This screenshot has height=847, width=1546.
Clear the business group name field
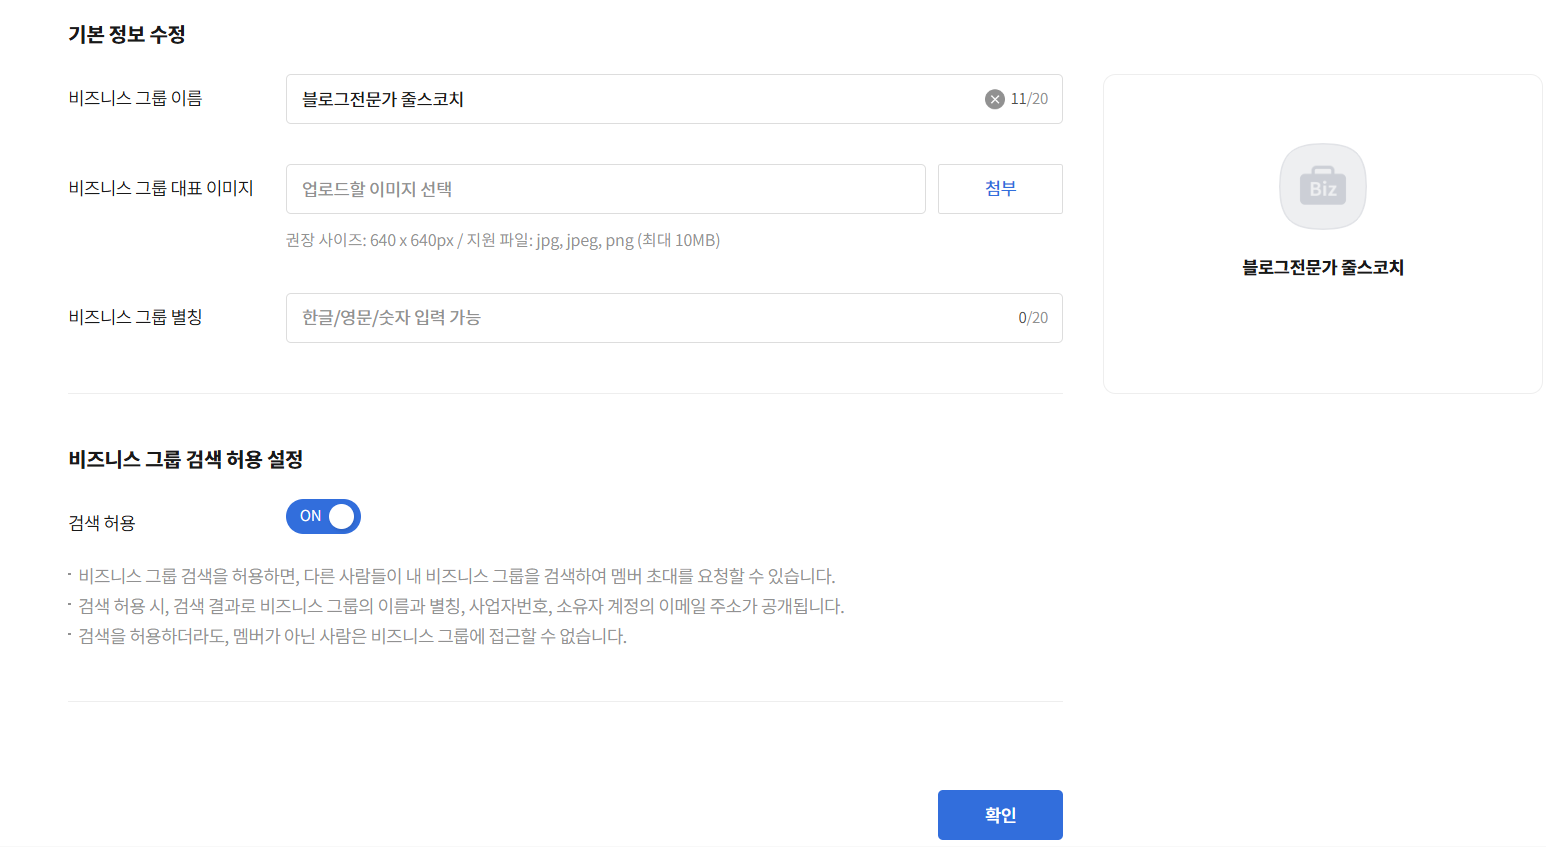994,99
